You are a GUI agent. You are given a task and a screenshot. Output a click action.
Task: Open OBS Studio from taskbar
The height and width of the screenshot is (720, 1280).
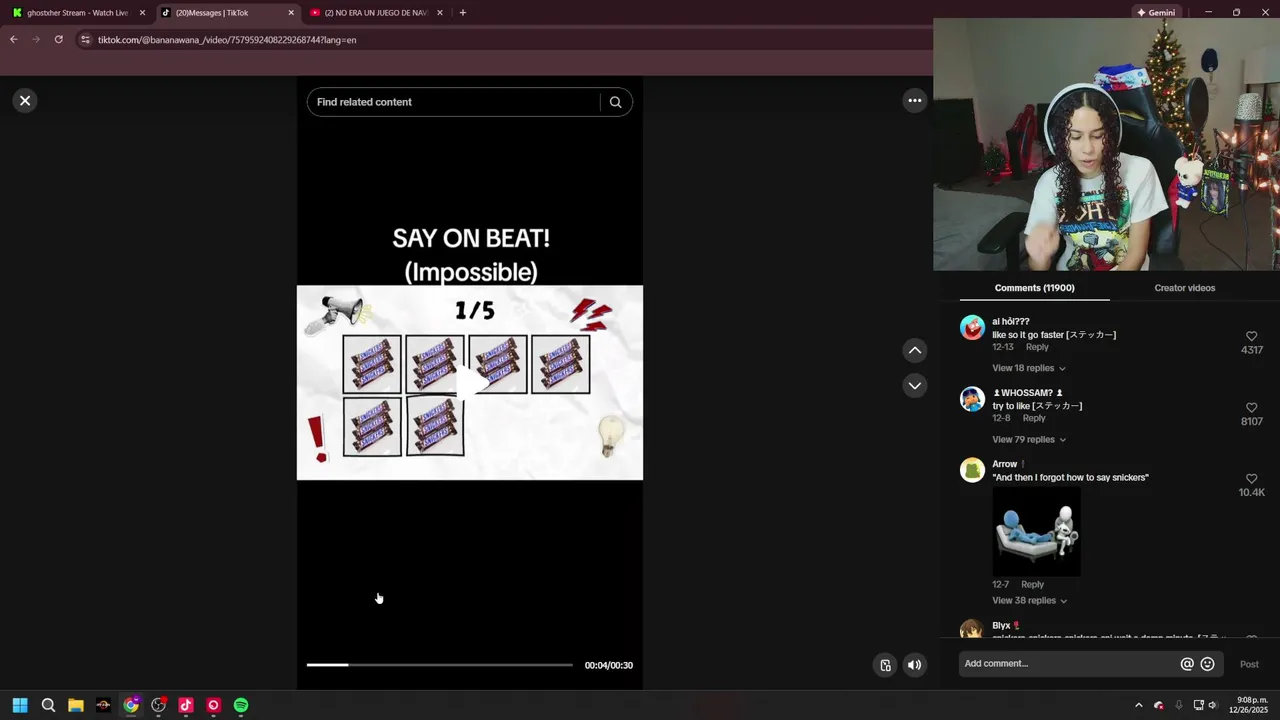158,705
